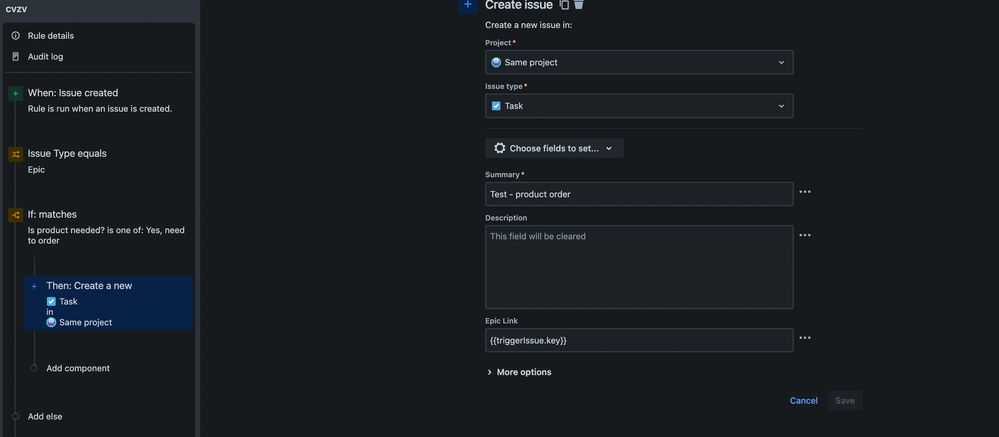
Task: Delete the Create issue component
Action: 579,4
